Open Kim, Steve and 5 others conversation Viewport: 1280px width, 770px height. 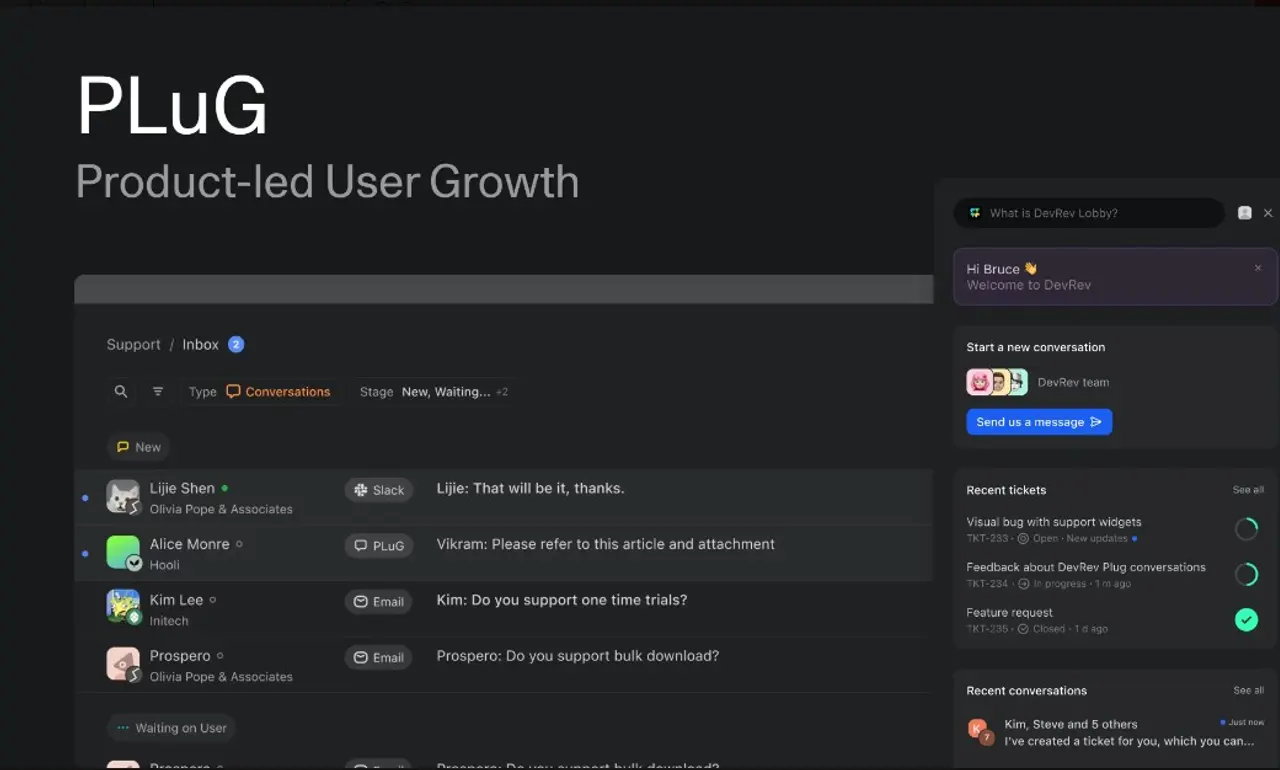[x=1114, y=732]
